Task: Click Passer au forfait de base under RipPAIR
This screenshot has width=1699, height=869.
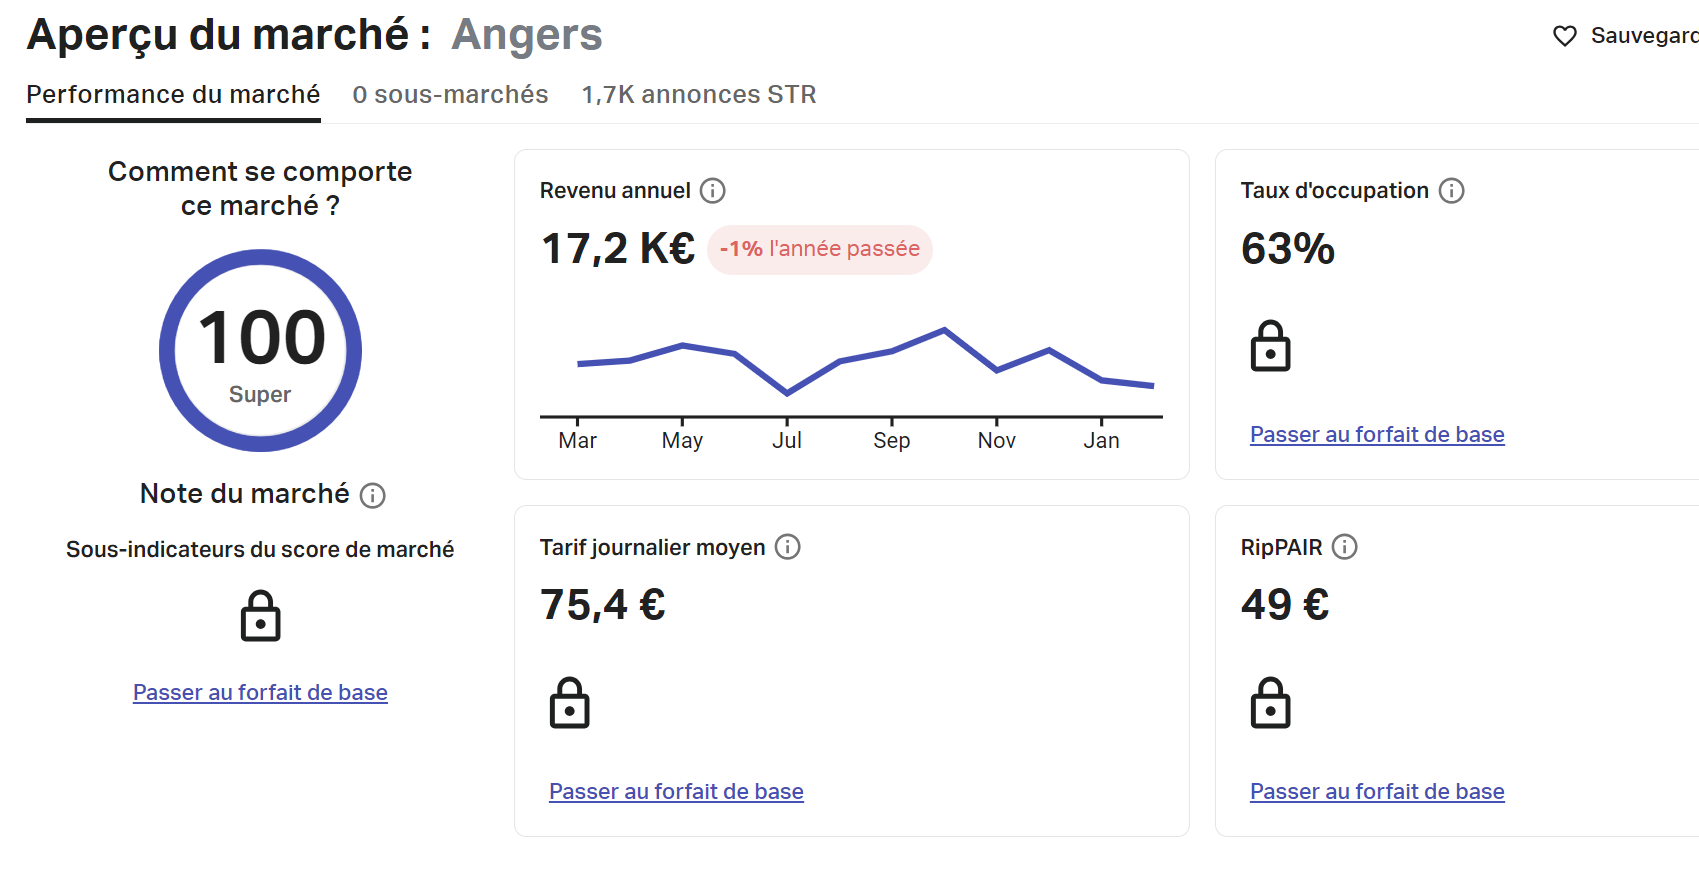Action: pyautogui.click(x=1377, y=791)
